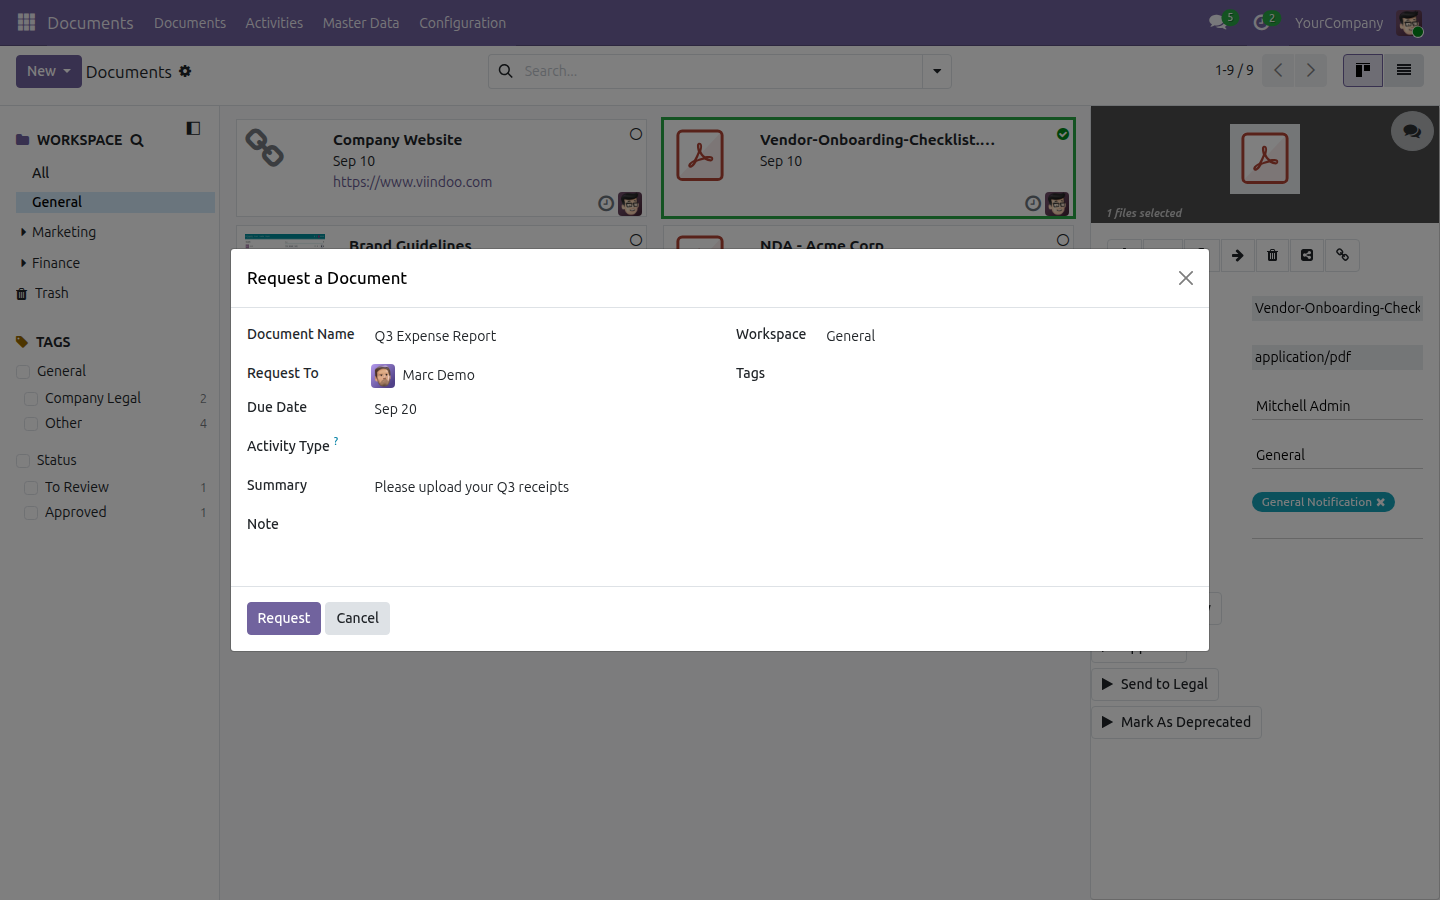
Task: Click the Summary field text
Action: tap(471, 487)
